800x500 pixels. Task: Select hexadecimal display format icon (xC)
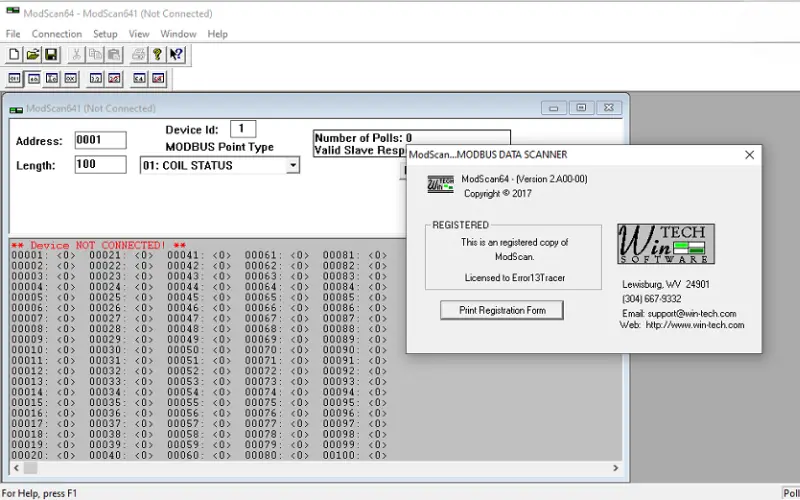pos(52,79)
